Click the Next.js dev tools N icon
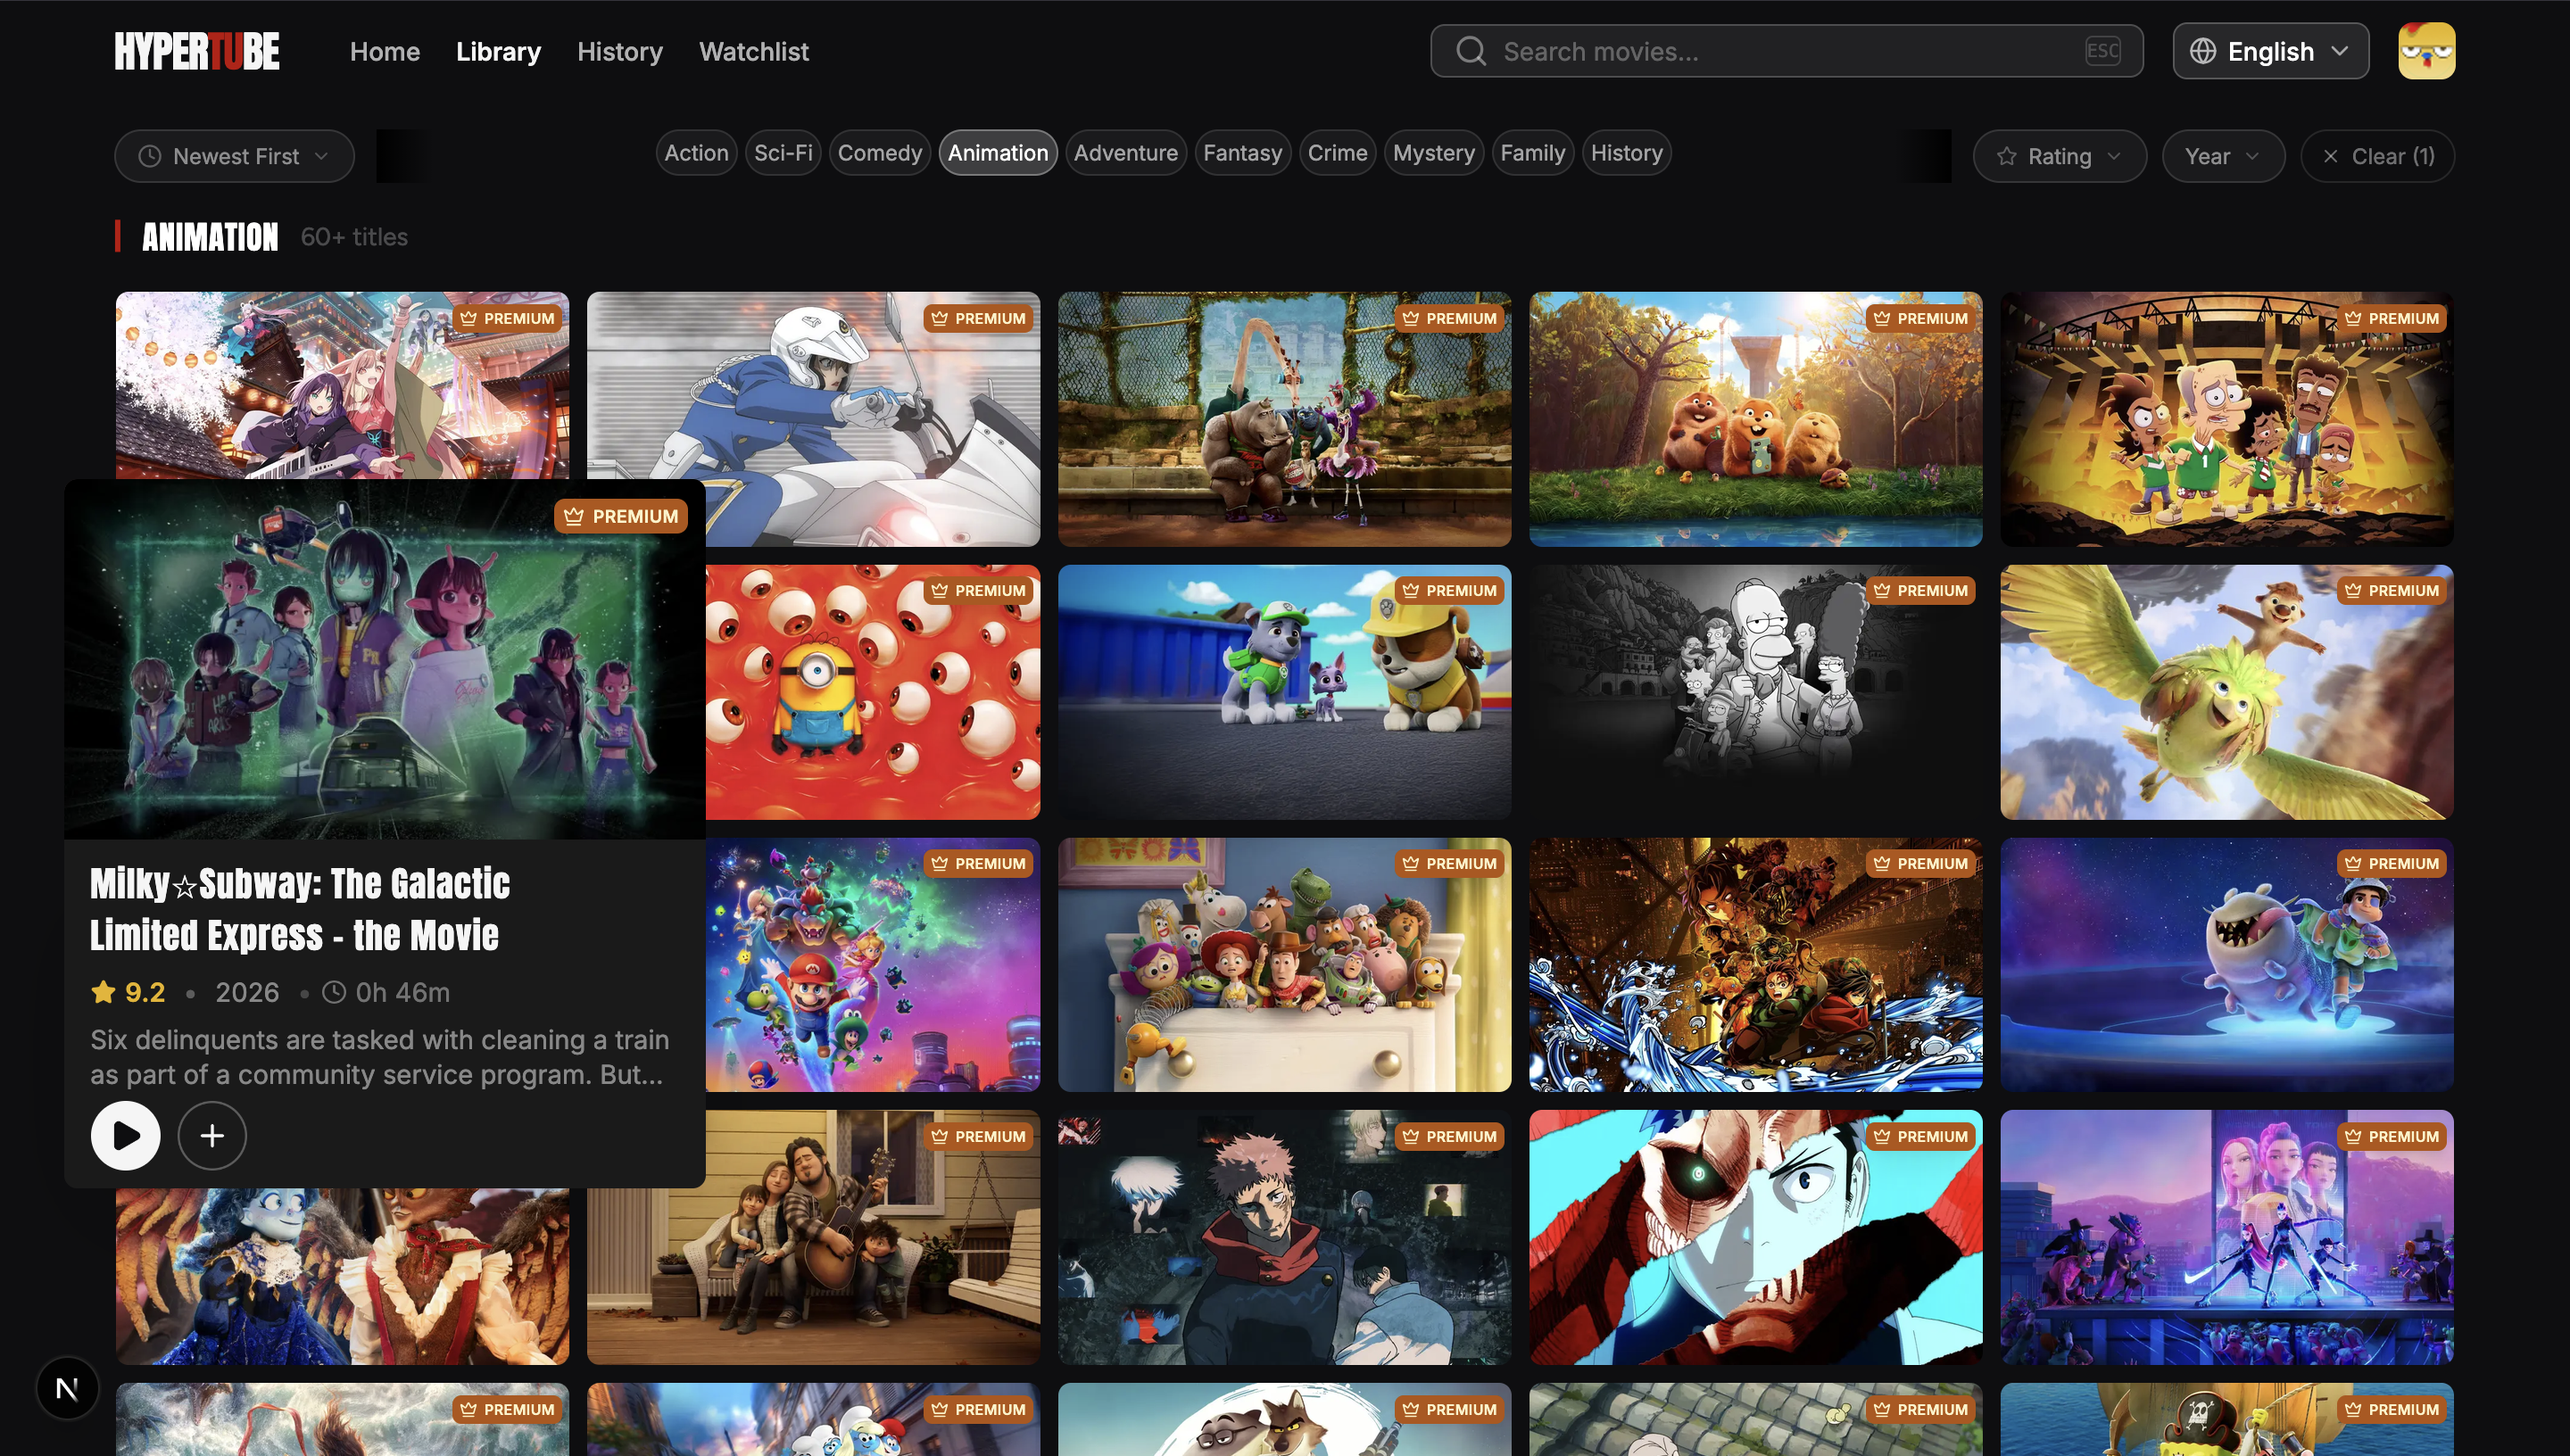This screenshot has width=2570, height=1456. pyautogui.click(x=67, y=1388)
